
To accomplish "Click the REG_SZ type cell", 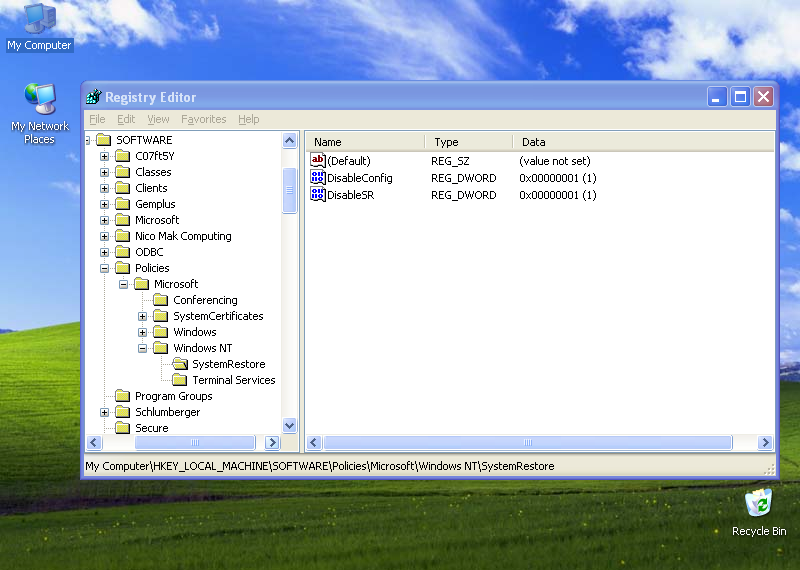I will click(450, 161).
